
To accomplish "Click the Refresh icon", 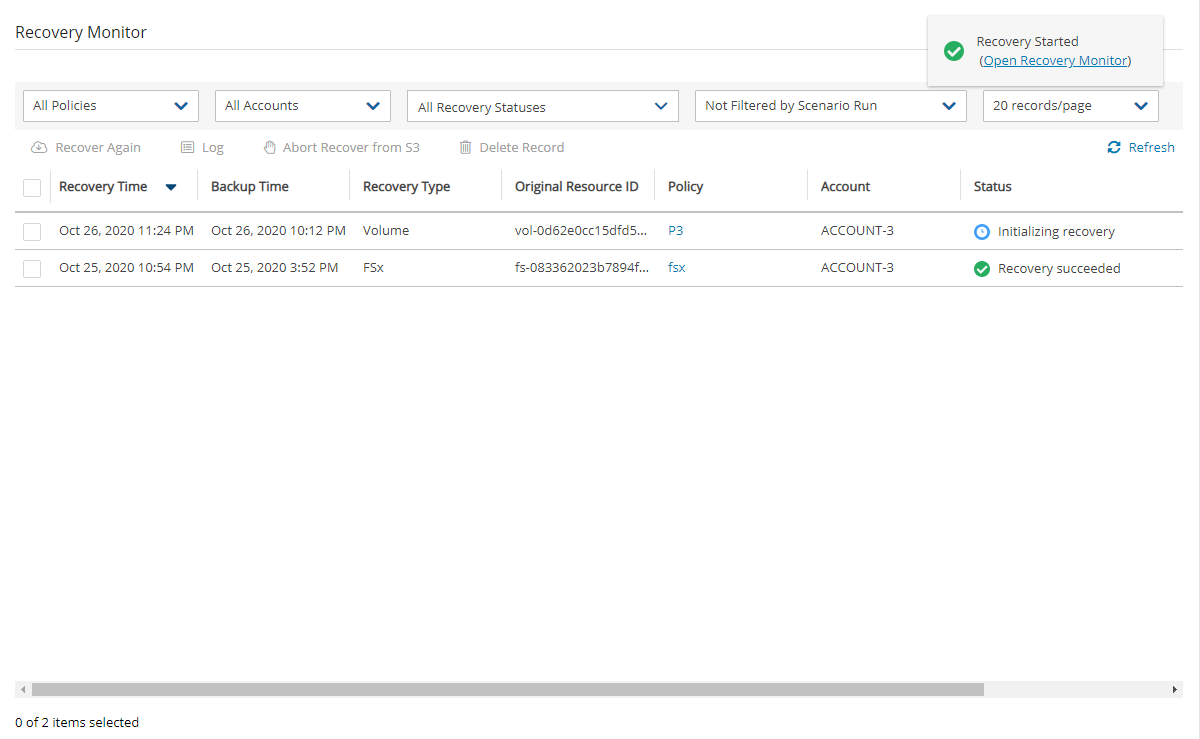I will (x=1114, y=148).
